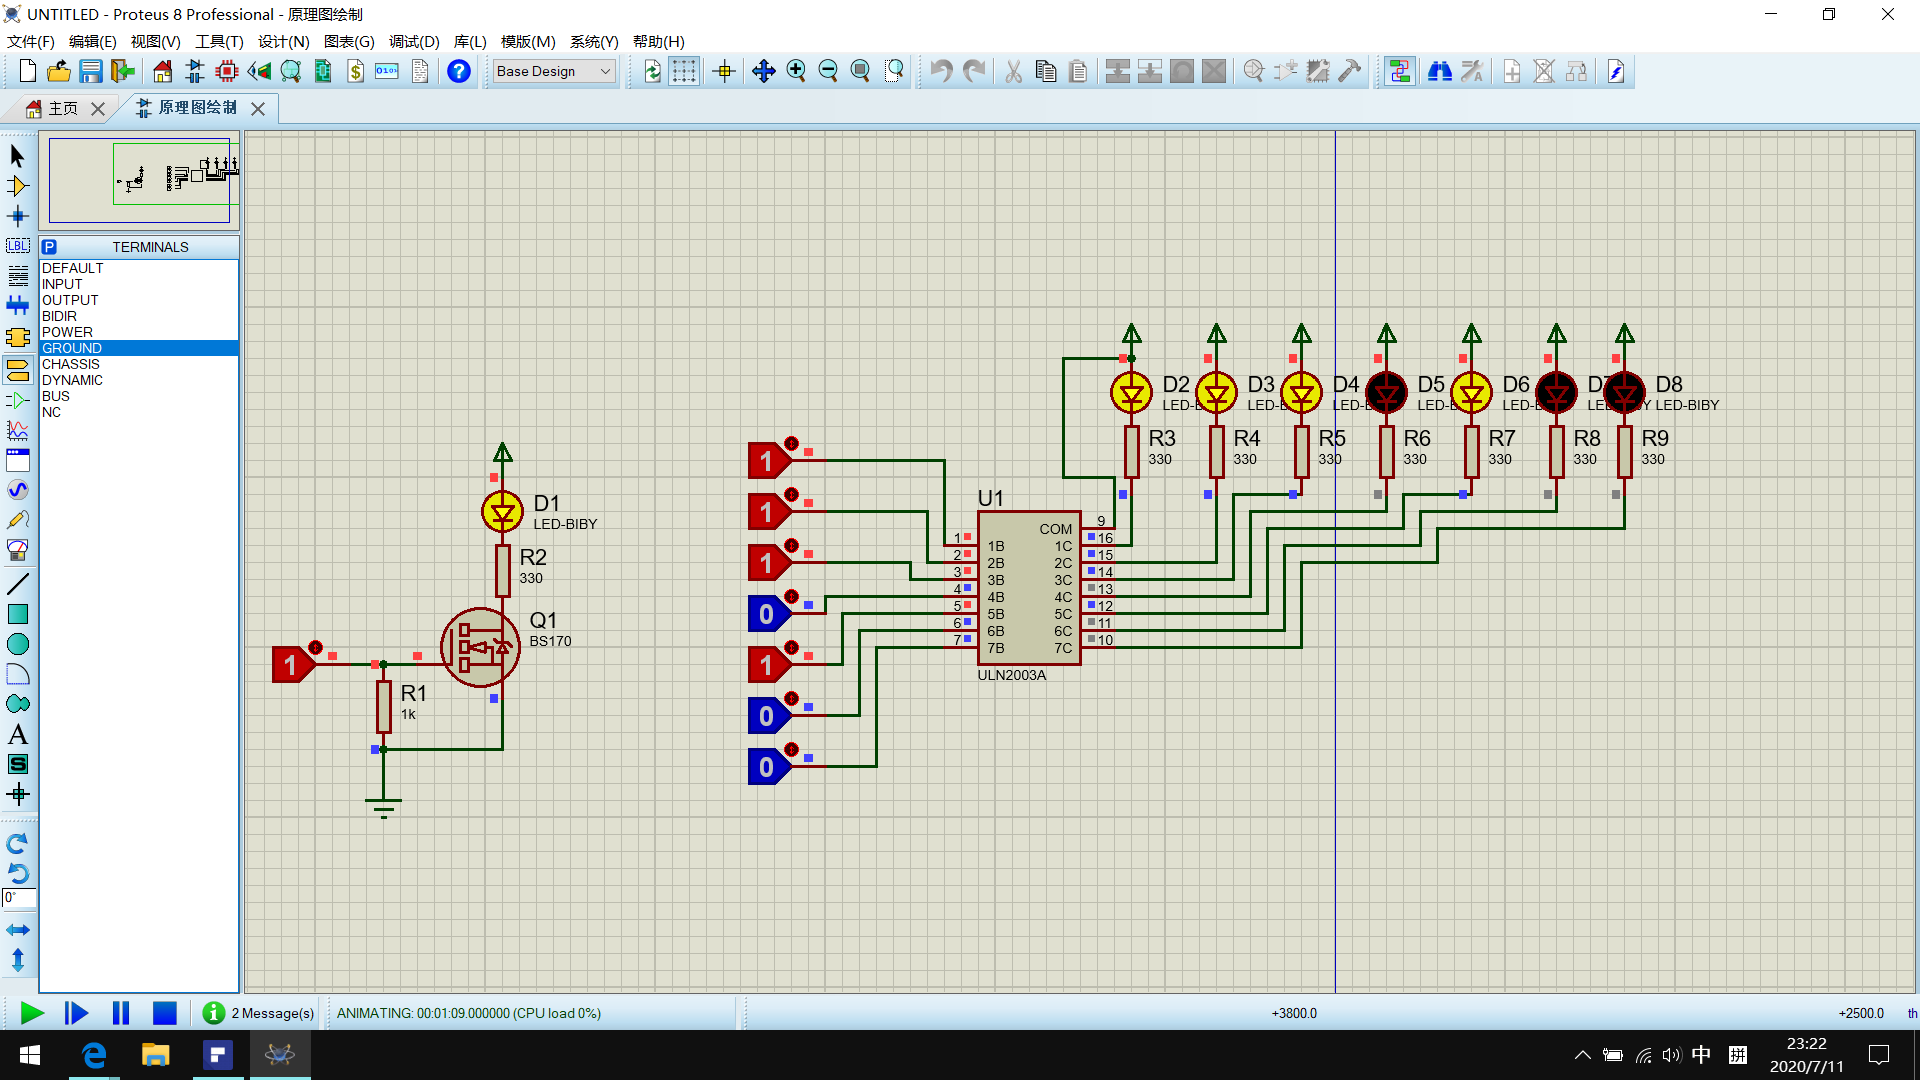Click the blue Help question mark
The height and width of the screenshot is (1080, 1920).
click(x=459, y=71)
